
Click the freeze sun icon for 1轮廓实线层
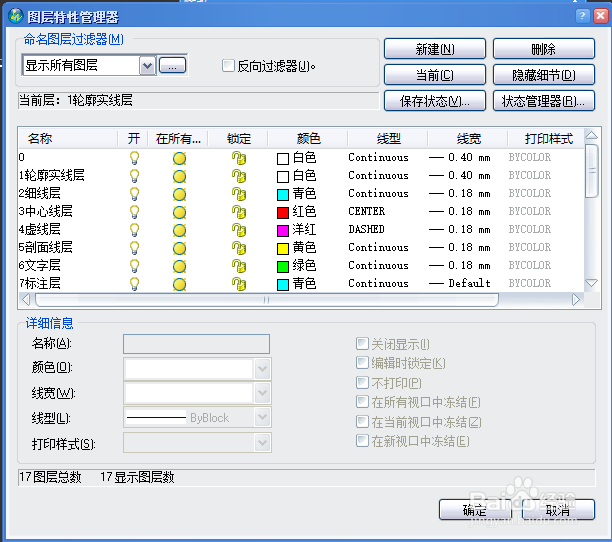click(180, 176)
